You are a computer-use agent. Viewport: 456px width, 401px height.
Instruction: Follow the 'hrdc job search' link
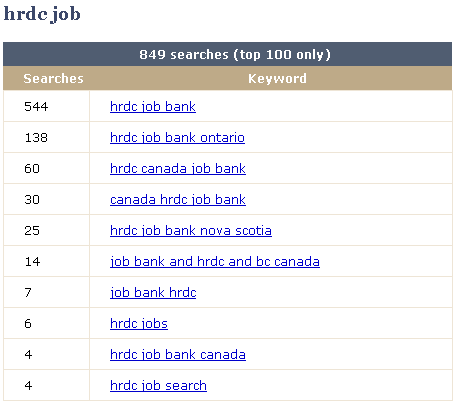coord(158,385)
